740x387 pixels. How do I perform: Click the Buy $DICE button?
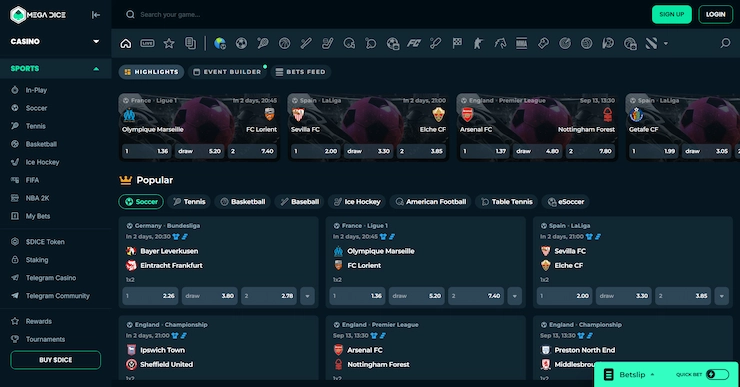click(x=56, y=360)
